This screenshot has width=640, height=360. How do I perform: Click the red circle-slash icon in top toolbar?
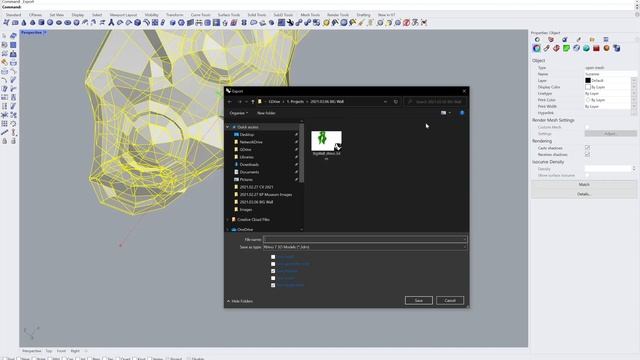point(407,23)
